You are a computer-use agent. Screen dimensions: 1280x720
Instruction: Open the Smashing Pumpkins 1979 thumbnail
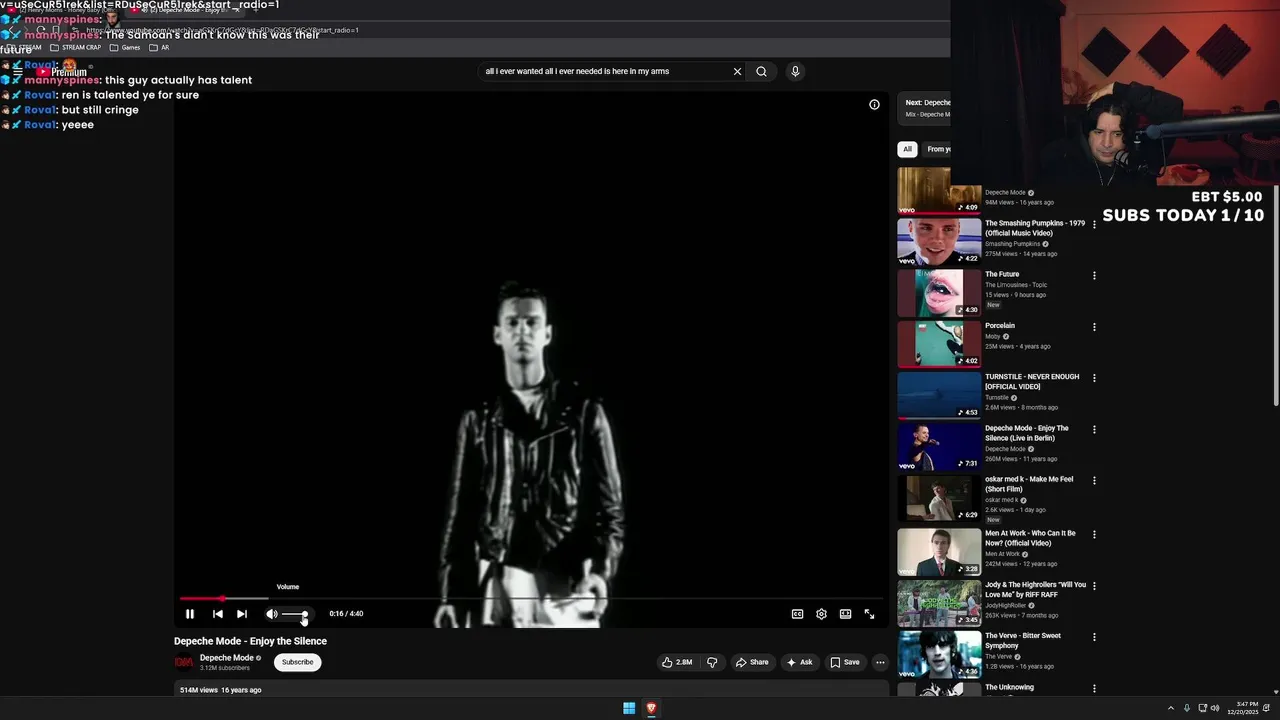pos(939,240)
